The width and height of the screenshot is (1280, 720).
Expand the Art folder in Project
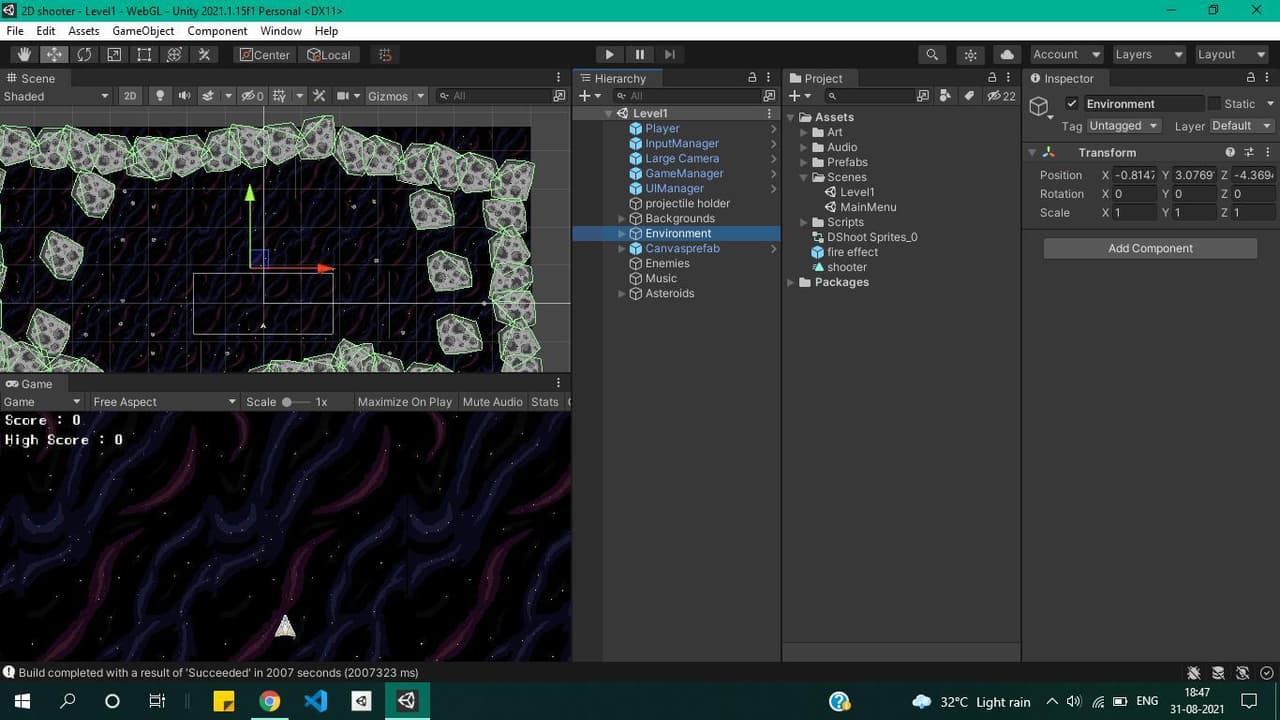(804, 132)
